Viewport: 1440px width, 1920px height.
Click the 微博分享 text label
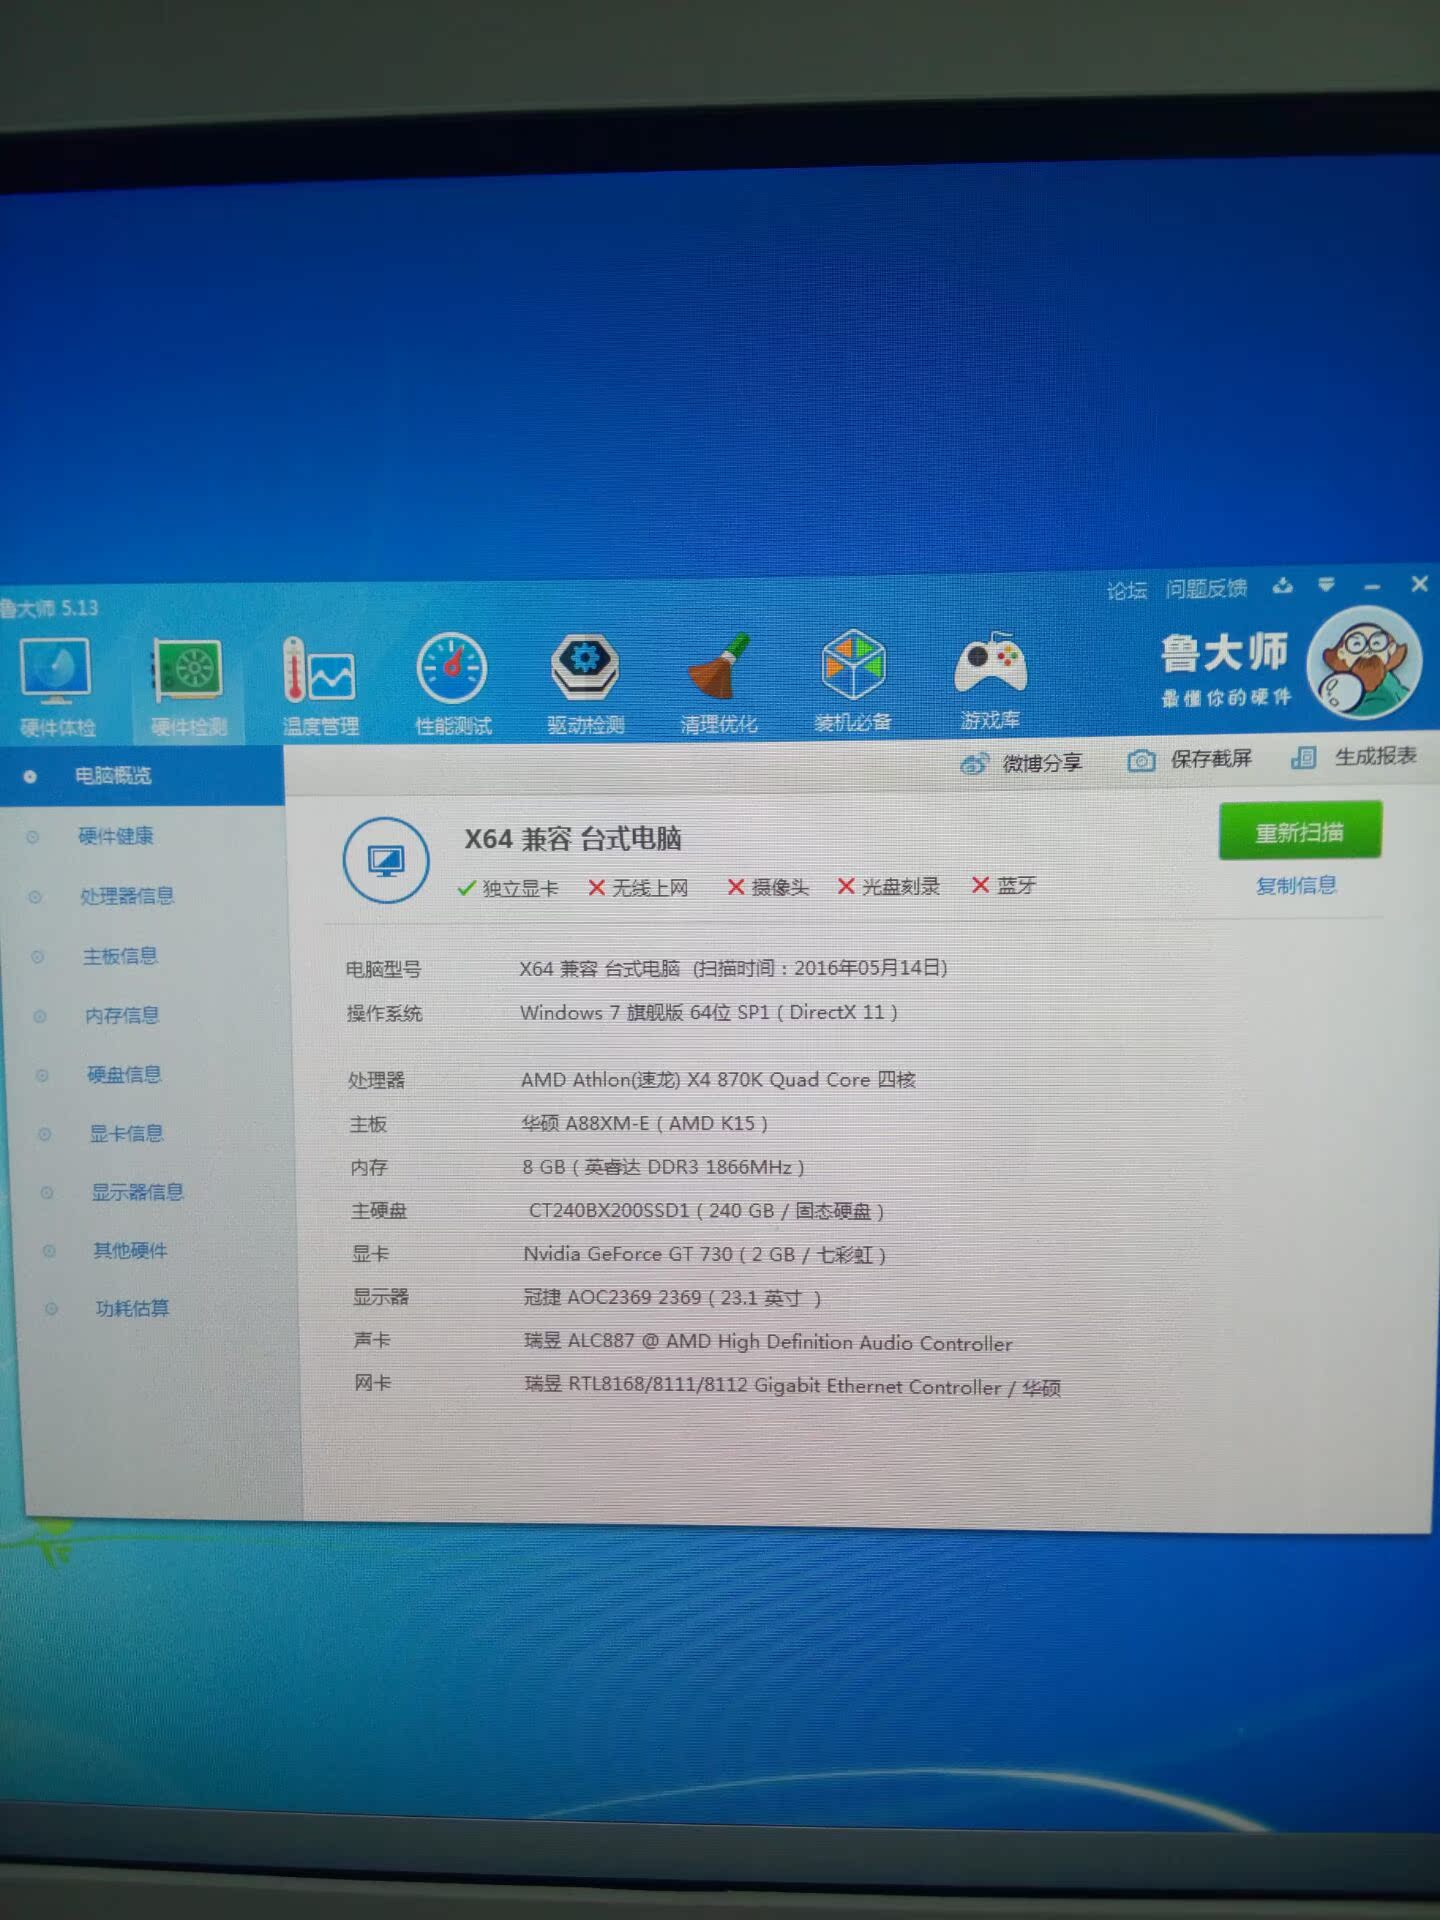[x=1043, y=764]
